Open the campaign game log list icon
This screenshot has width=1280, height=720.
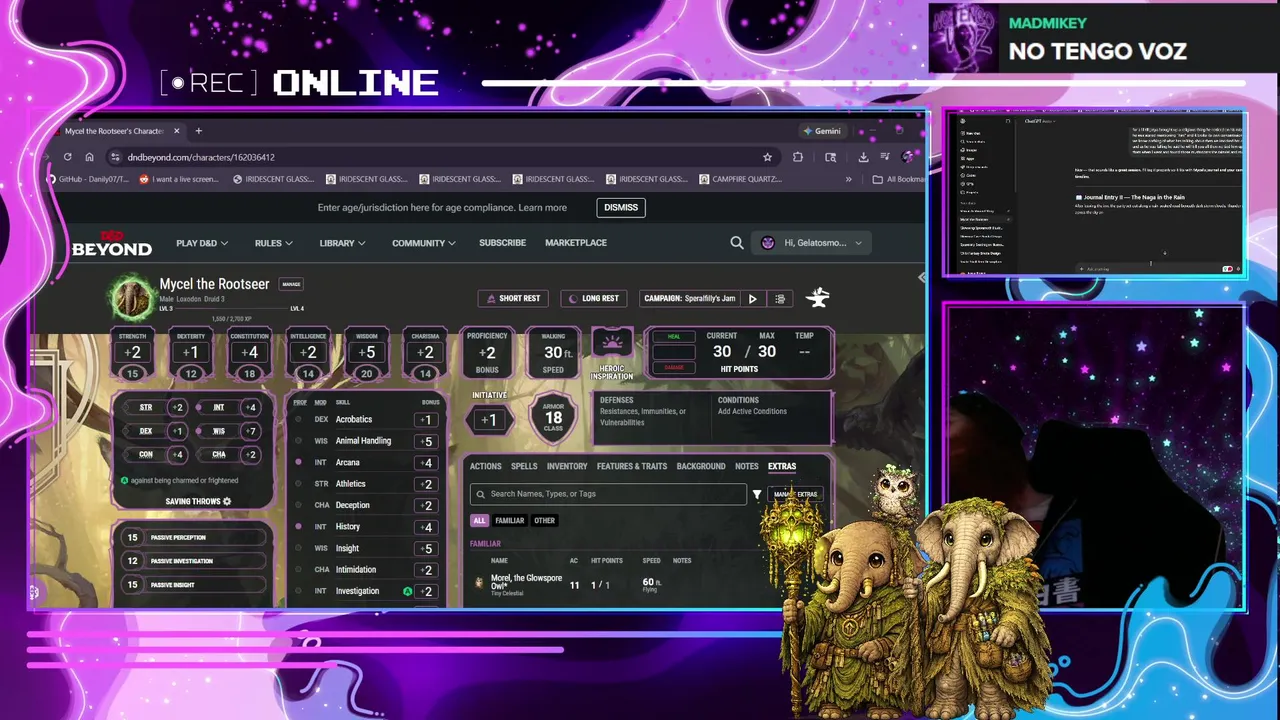pos(780,298)
